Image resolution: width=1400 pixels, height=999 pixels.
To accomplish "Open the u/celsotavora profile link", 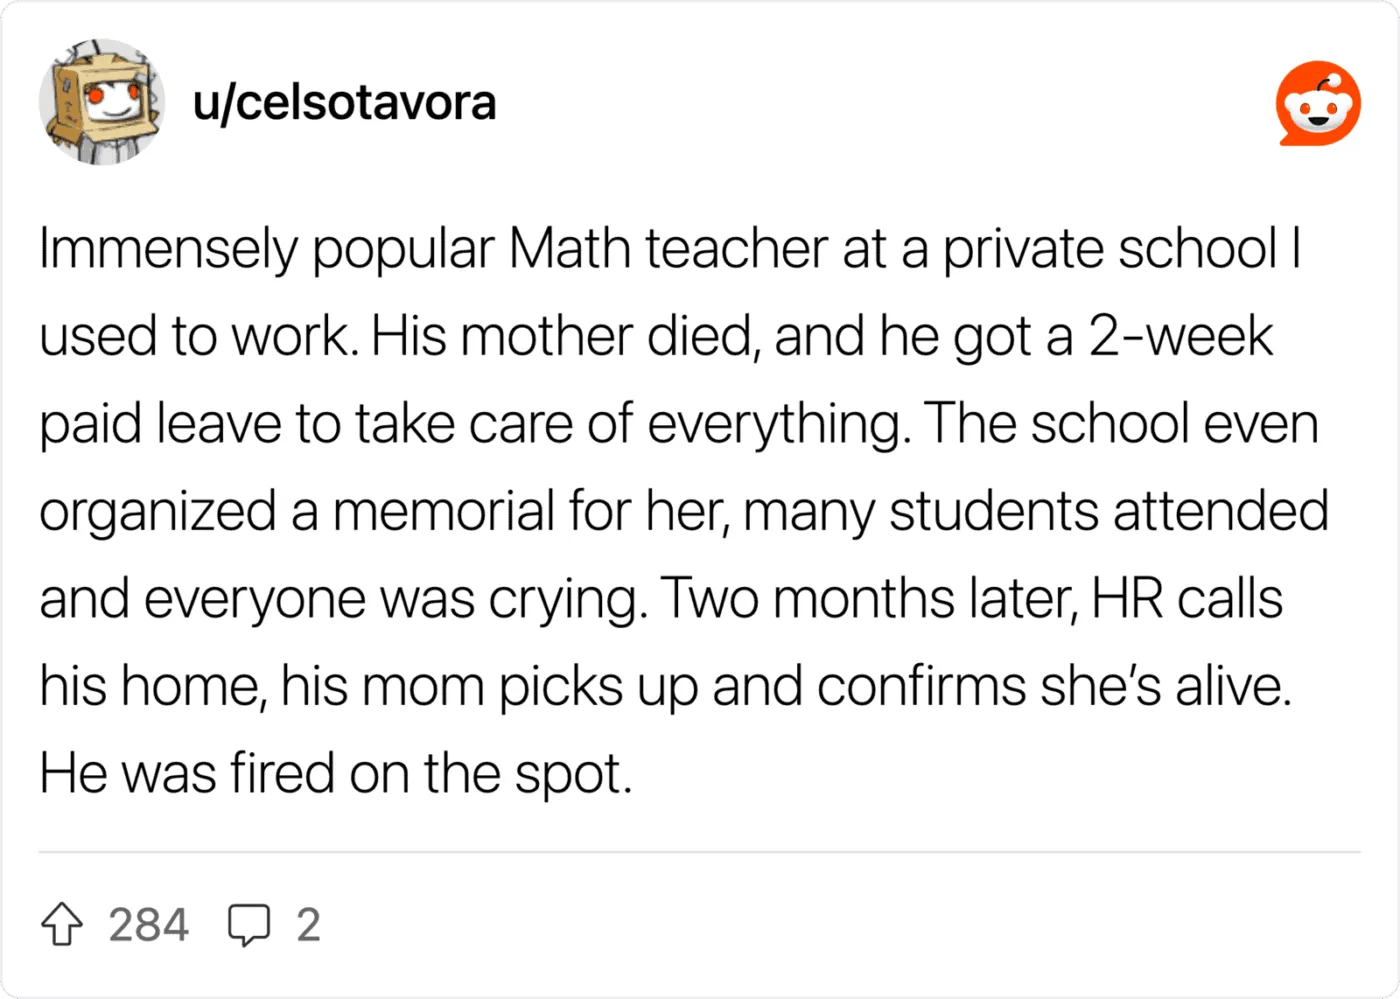I will point(344,103).
